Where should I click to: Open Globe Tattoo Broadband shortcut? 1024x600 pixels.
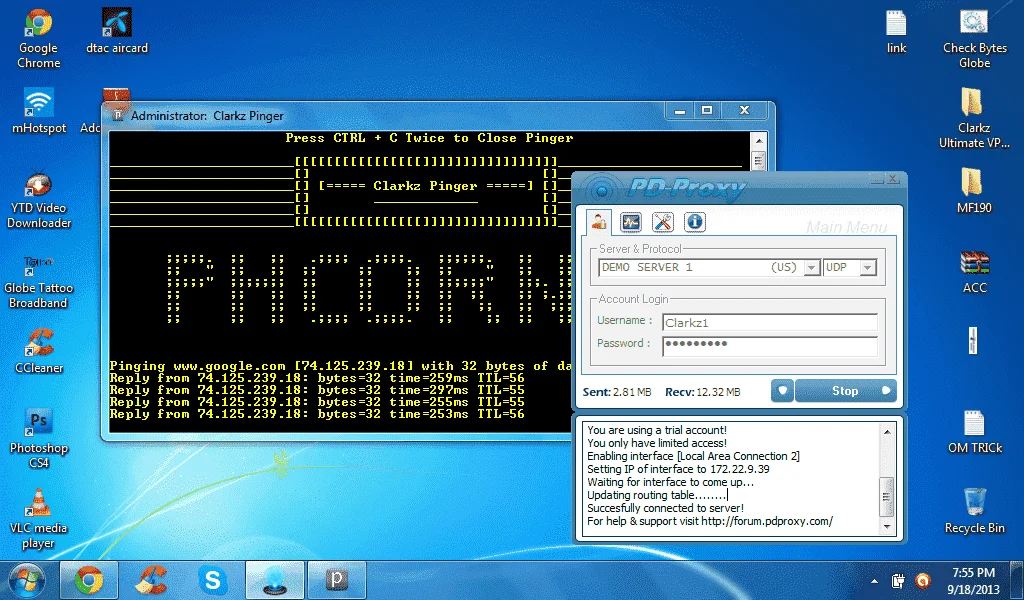(x=39, y=281)
